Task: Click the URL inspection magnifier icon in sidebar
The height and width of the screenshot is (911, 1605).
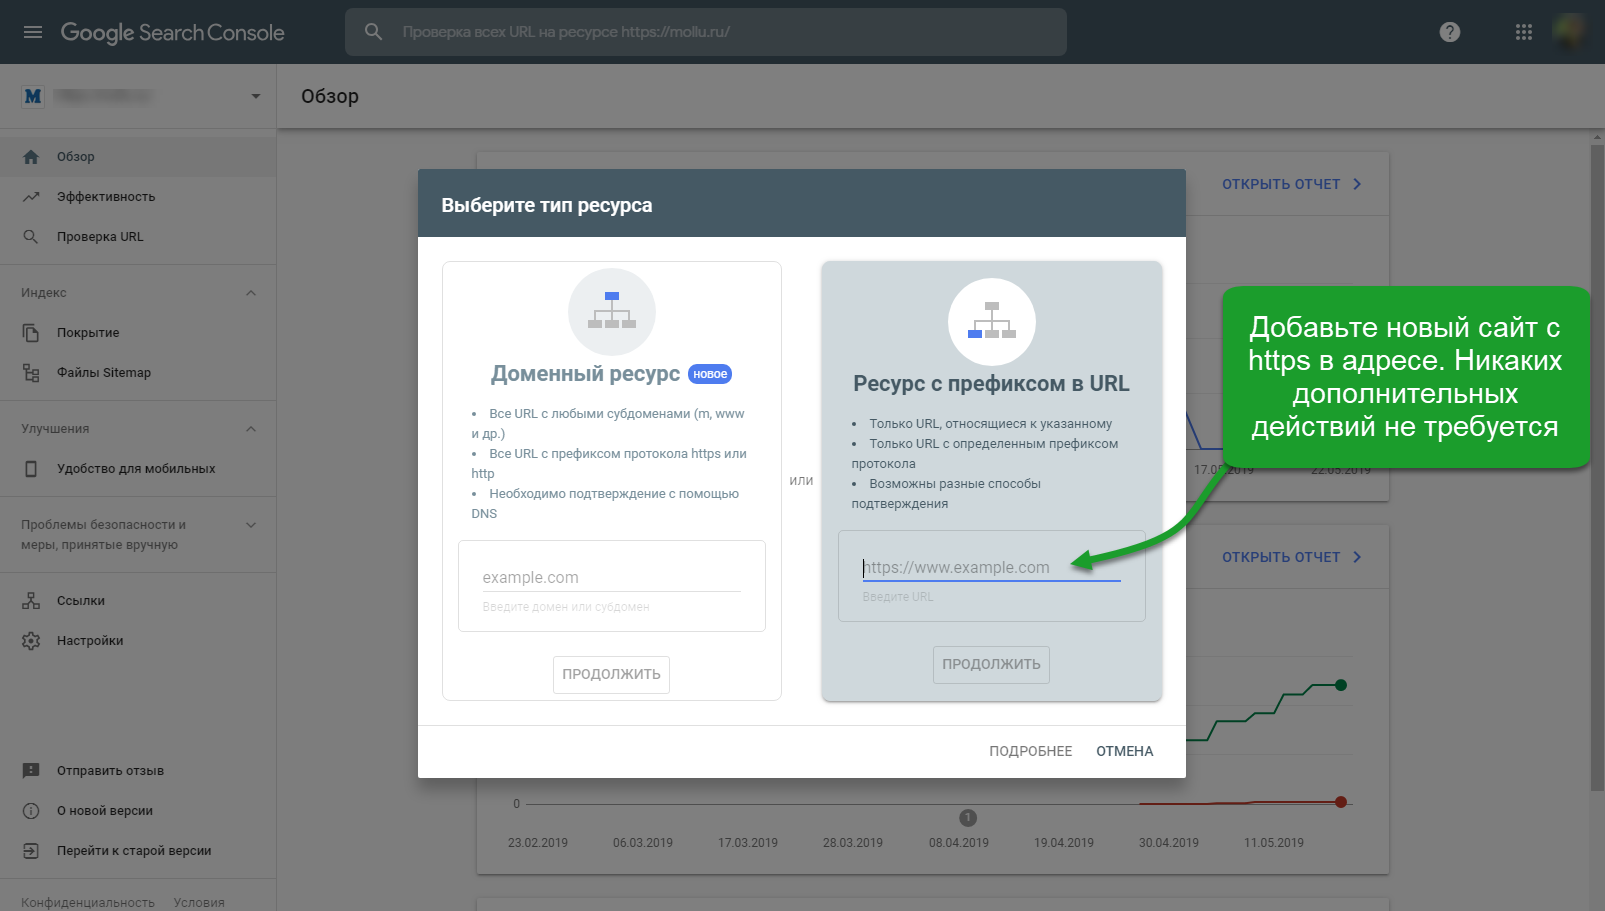Action: click(31, 237)
